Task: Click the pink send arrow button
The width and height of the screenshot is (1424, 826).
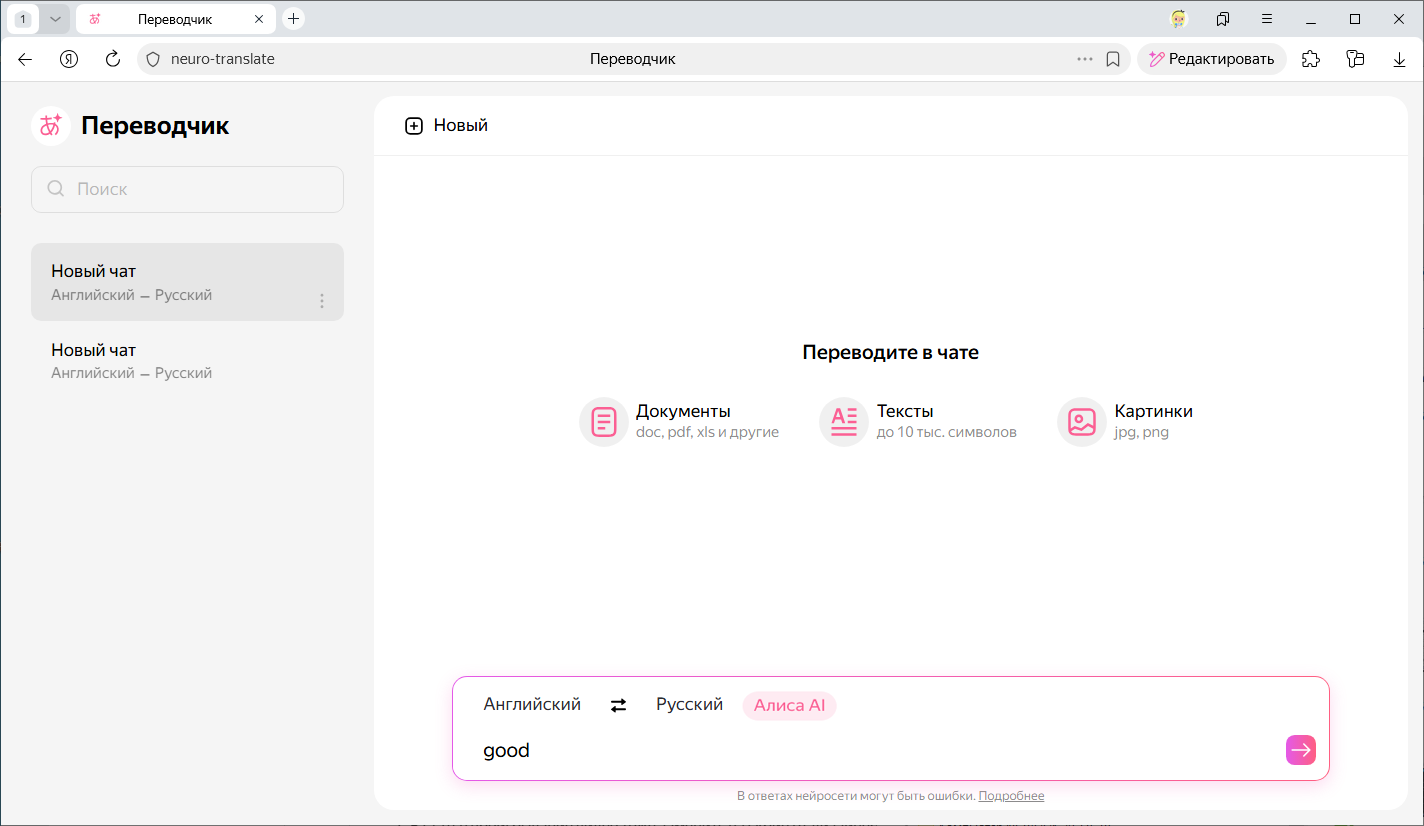Action: point(1300,750)
